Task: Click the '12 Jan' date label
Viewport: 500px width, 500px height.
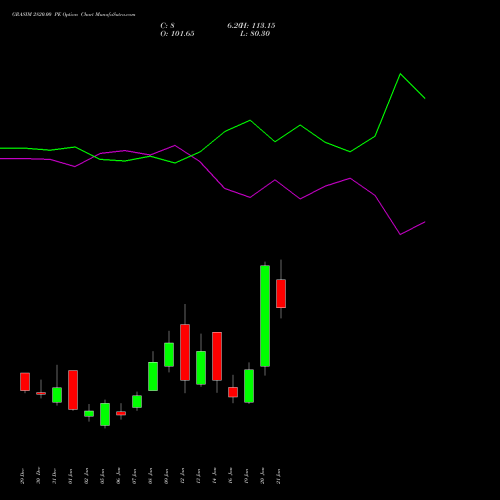Action: point(182,476)
